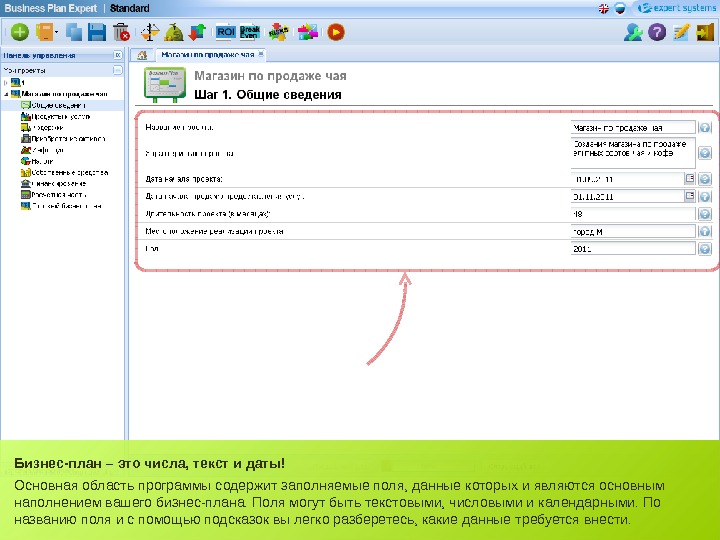
Task: Open Собственные средства in the tree
Action: 65,173
